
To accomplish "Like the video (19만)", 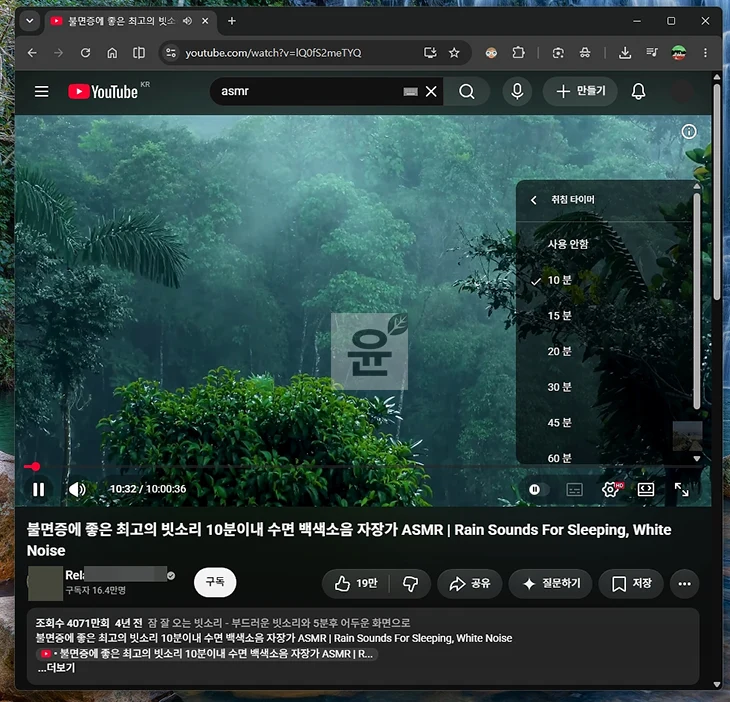I will tap(356, 583).
